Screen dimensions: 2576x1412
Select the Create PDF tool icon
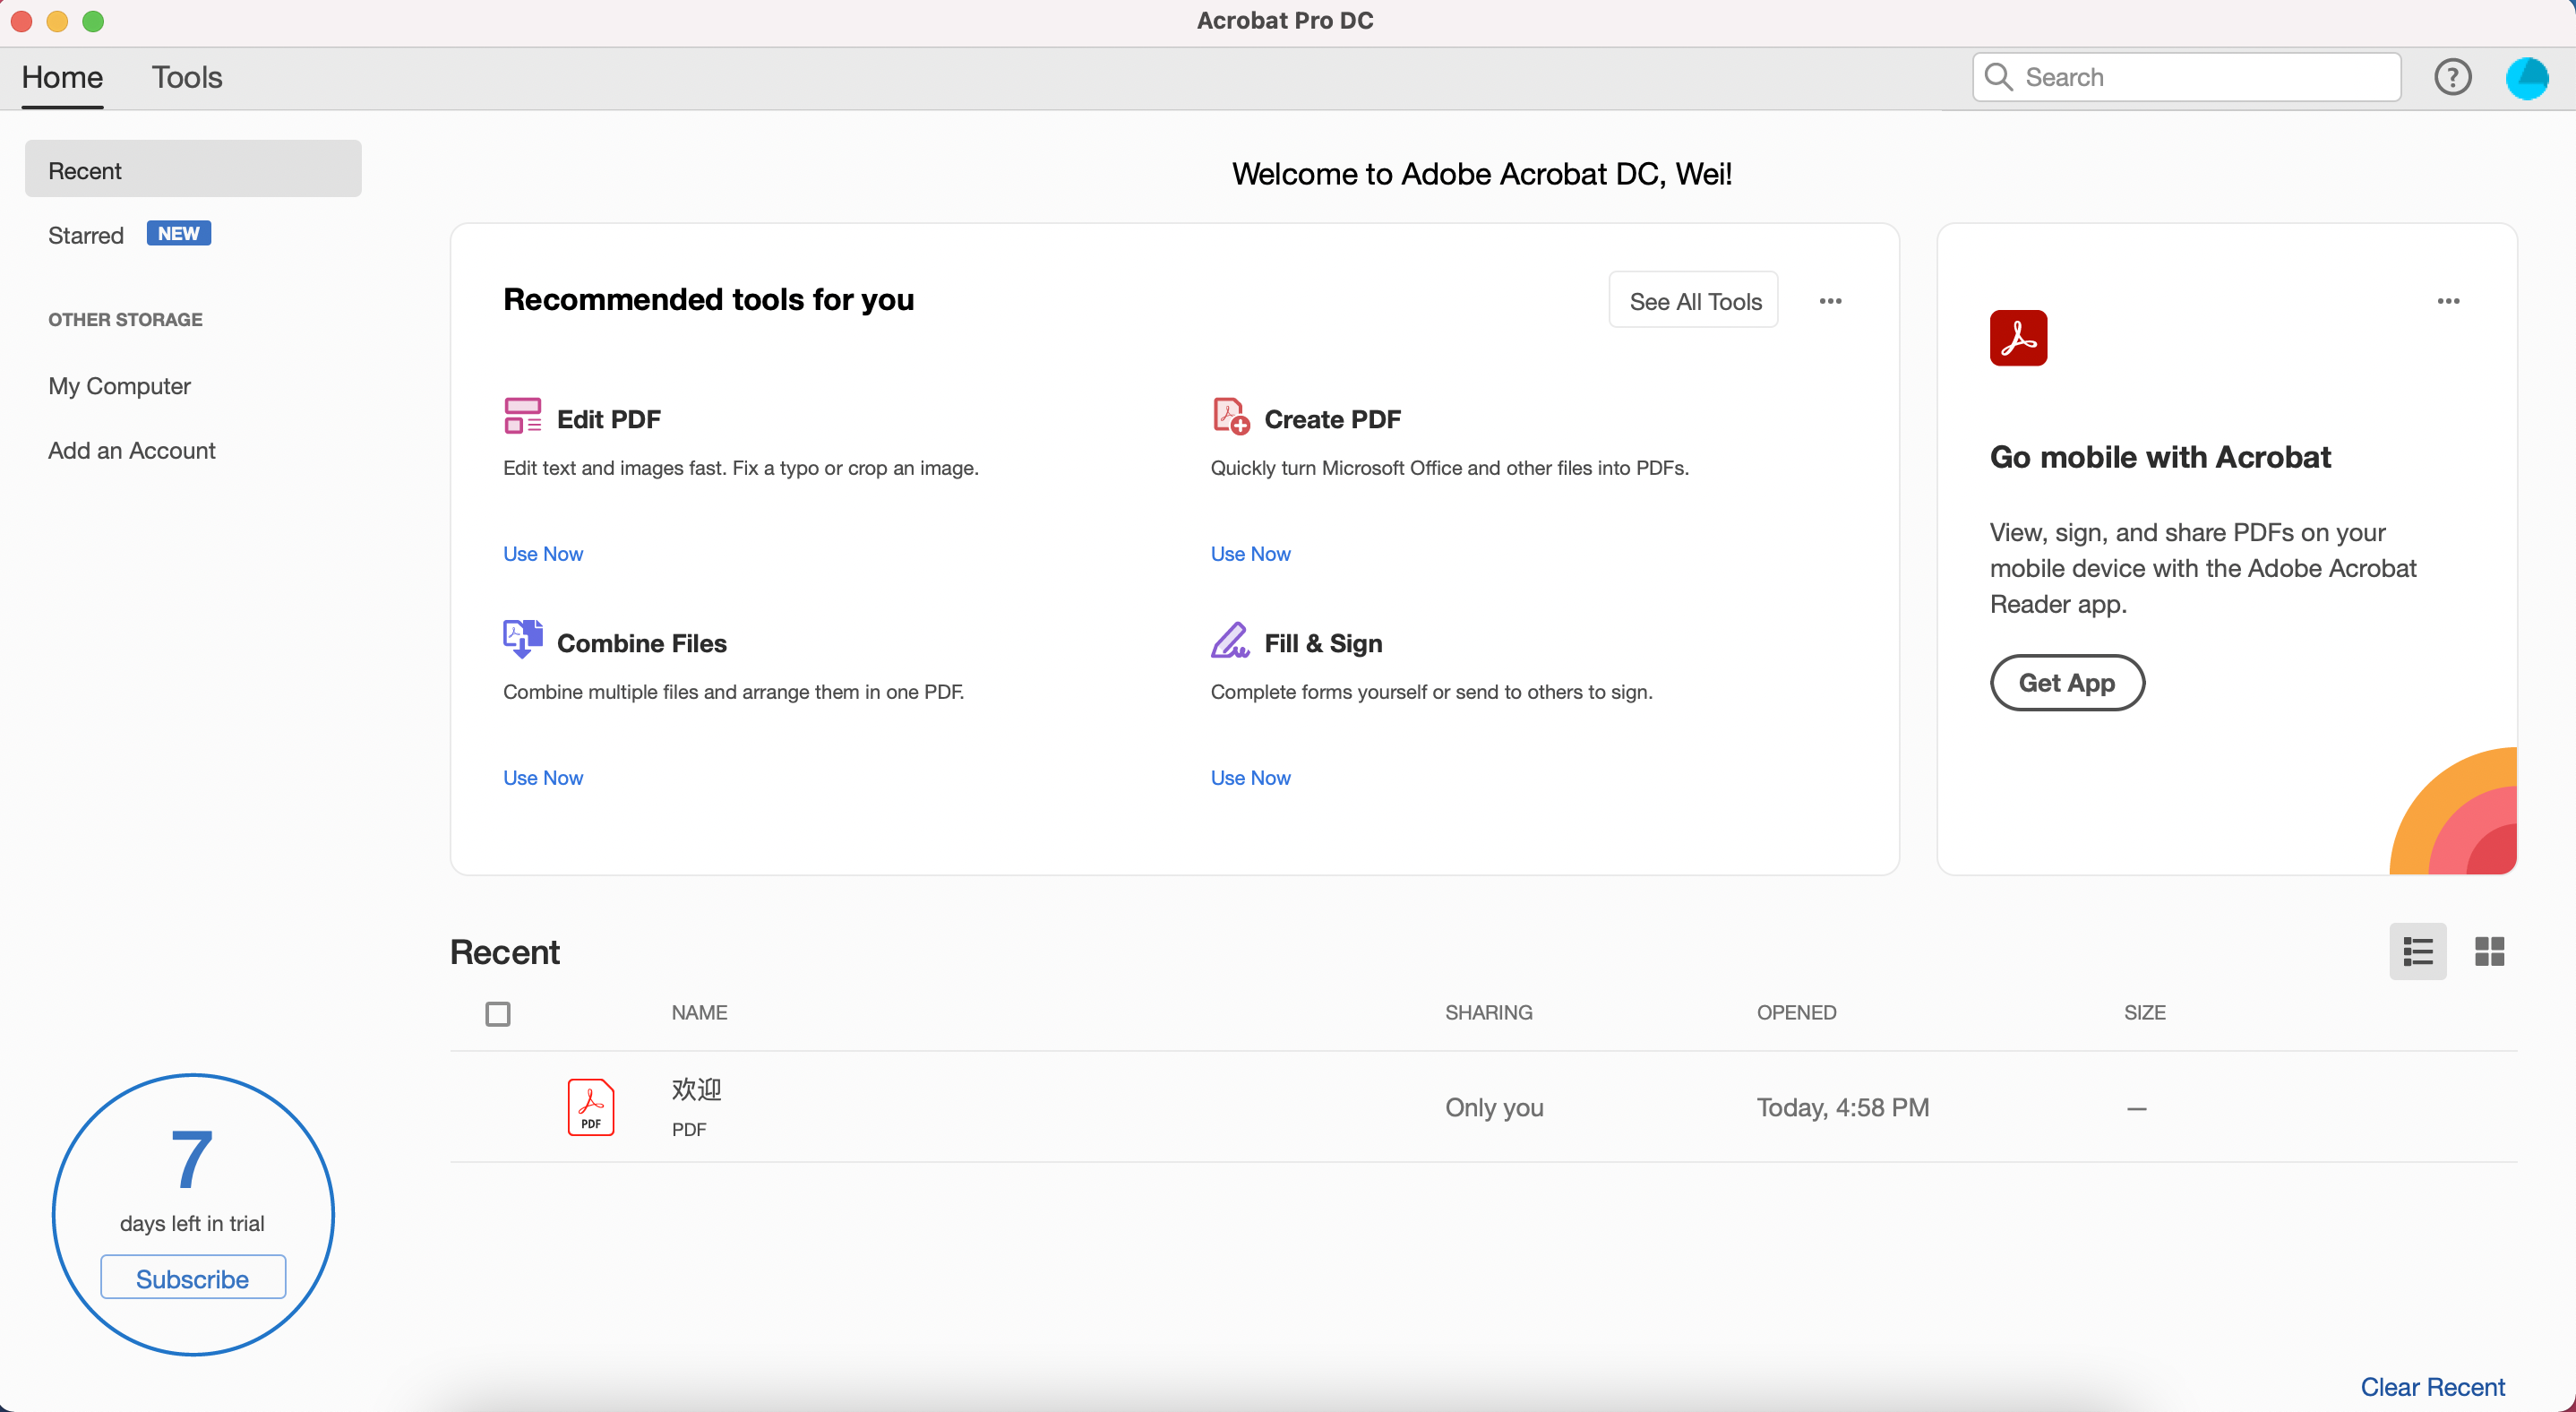[1229, 416]
